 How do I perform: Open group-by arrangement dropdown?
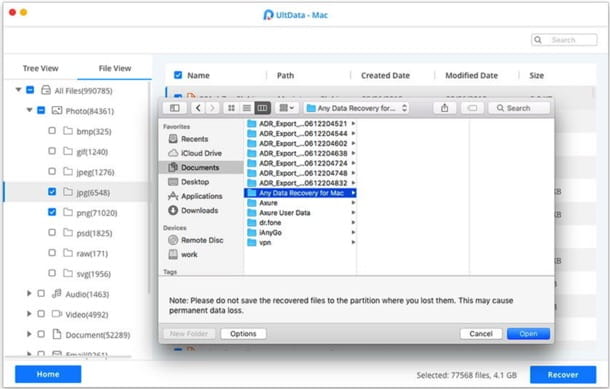287,108
